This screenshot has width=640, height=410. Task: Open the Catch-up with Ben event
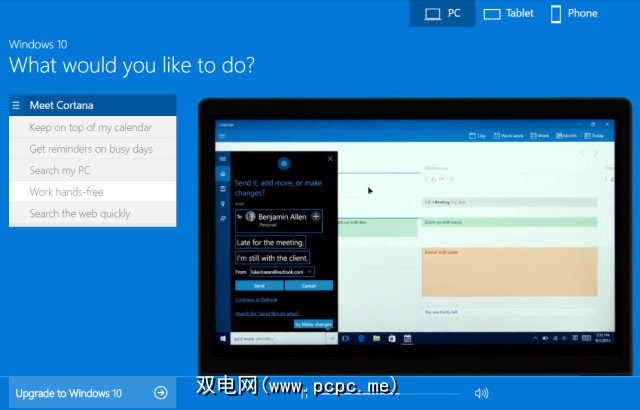[x=378, y=228]
